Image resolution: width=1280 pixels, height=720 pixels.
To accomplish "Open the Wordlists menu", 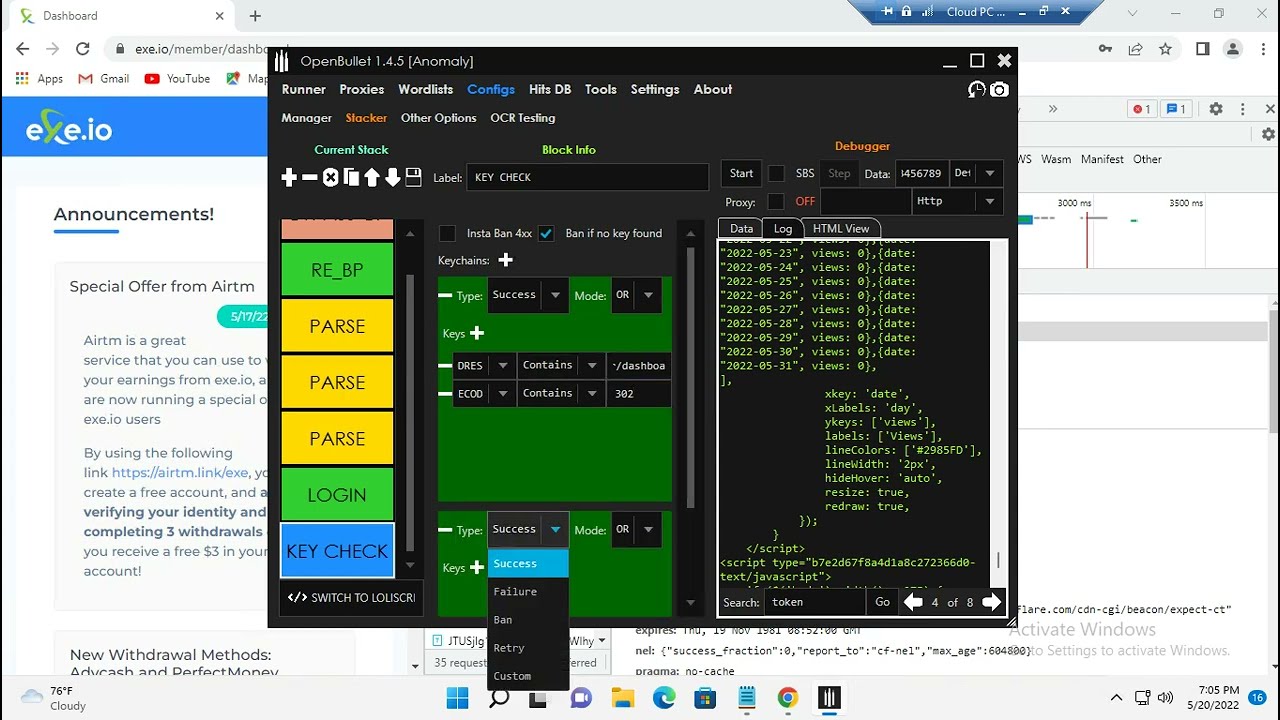I will click(426, 89).
